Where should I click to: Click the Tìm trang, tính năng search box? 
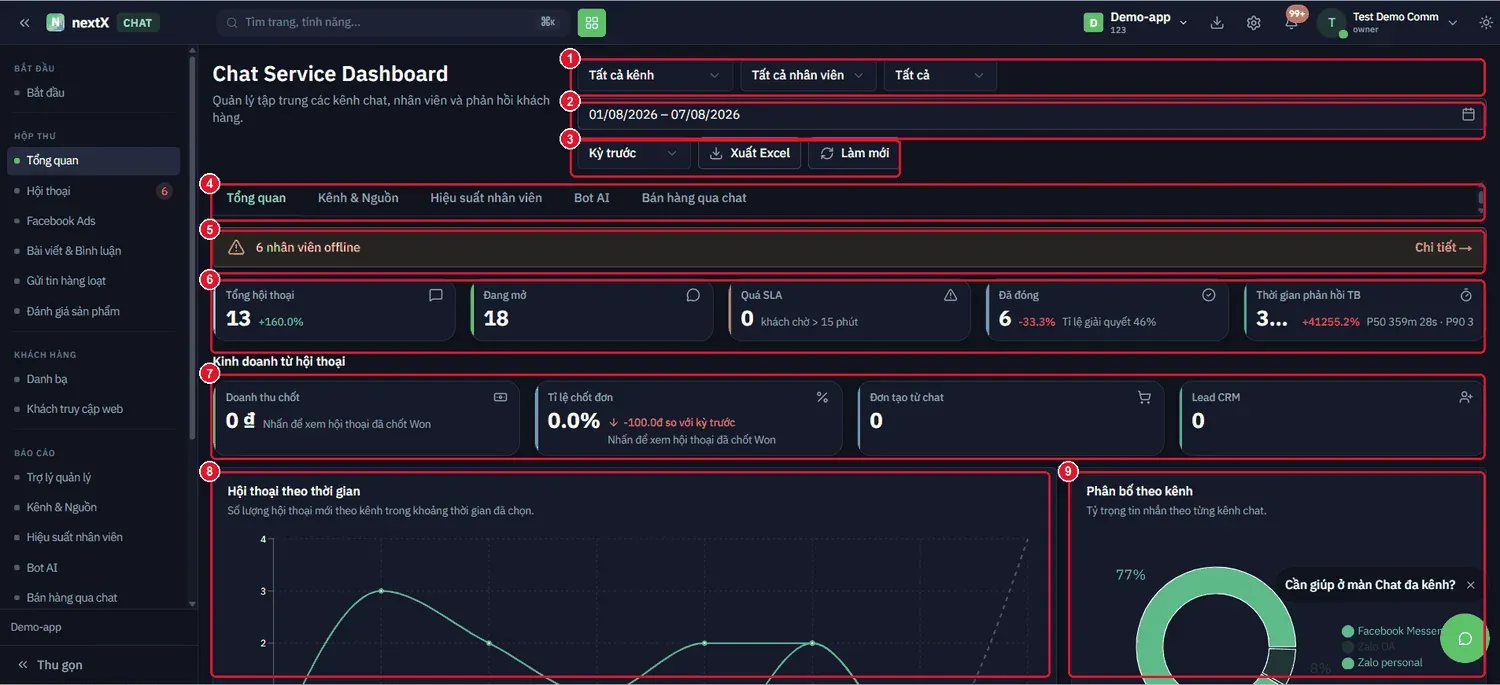pos(393,22)
